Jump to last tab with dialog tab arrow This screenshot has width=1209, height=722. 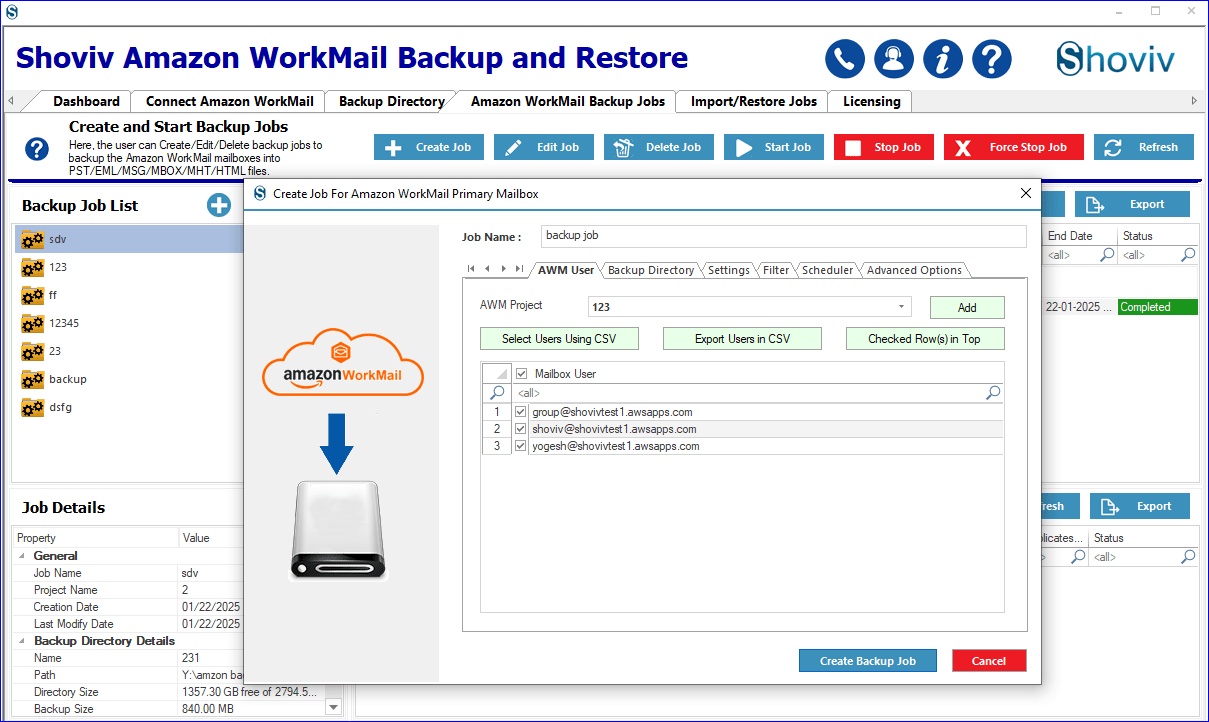pyautogui.click(x=519, y=269)
